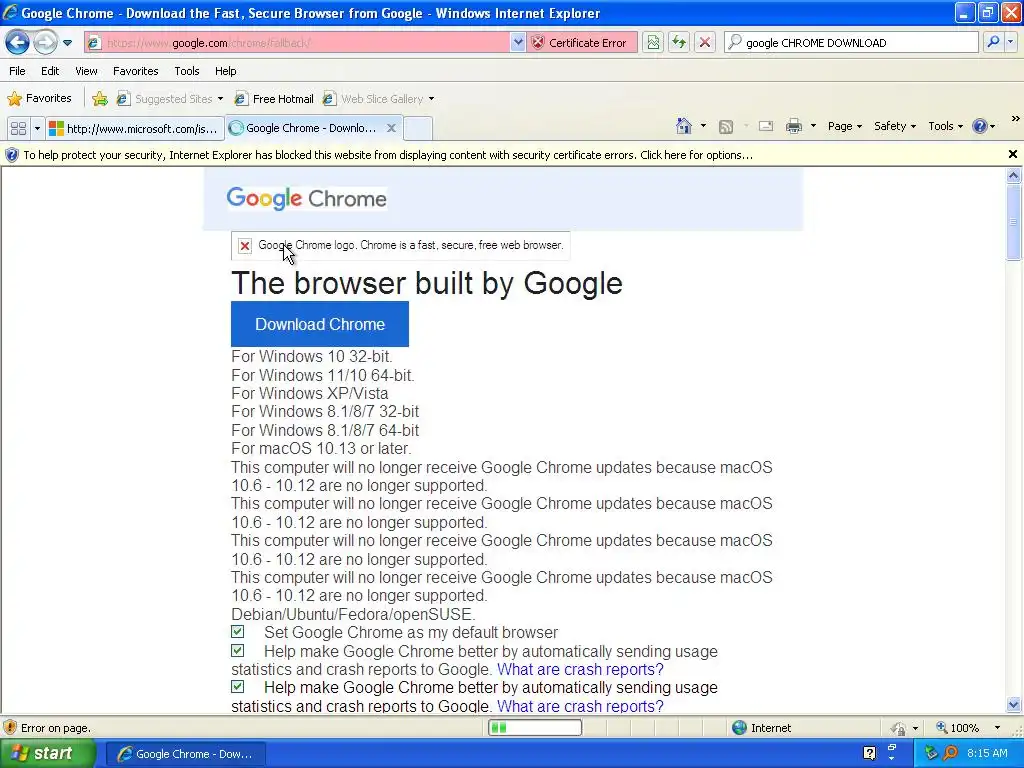This screenshot has height=768, width=1024.
Task: Click the Forward navigation arrow
Action: [x=44, y=43]
